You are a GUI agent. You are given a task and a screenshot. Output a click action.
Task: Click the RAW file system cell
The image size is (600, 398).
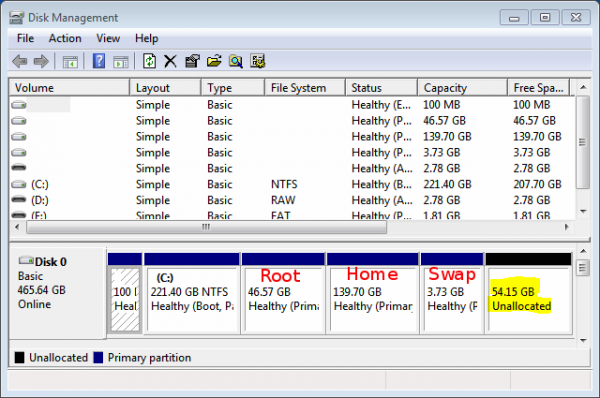click(x=283, y=200)
